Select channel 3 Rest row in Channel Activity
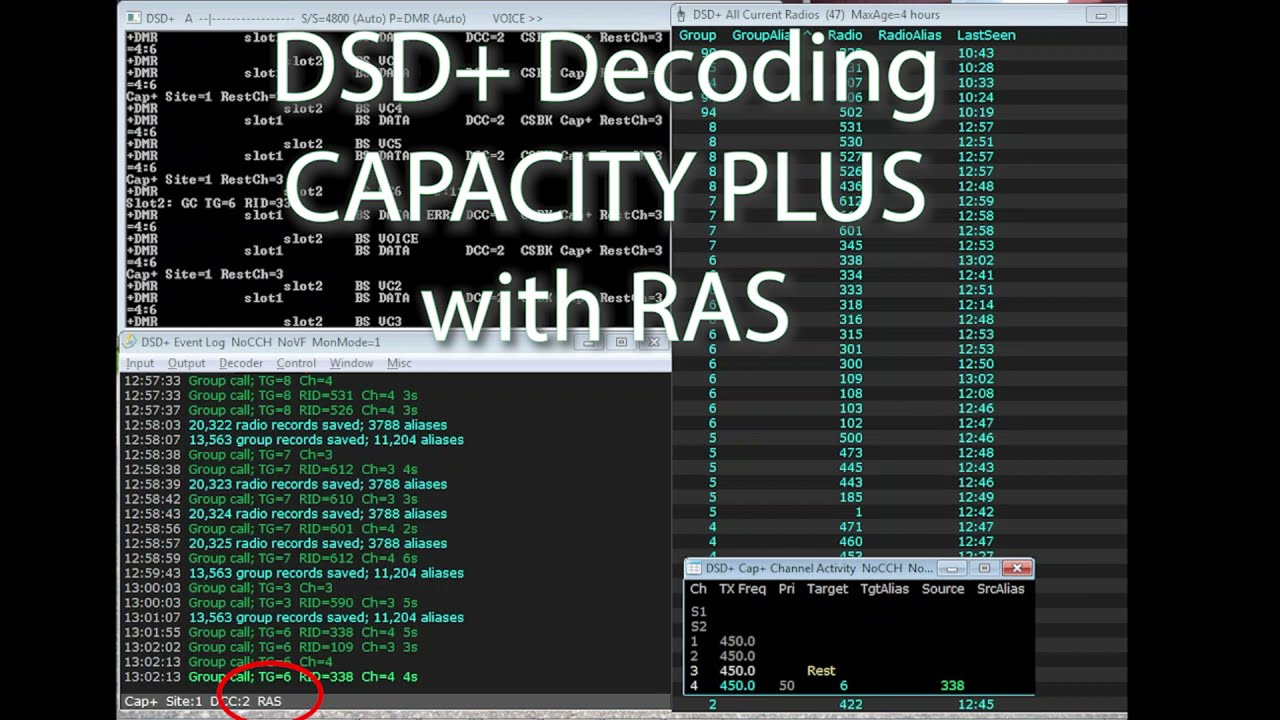The height and width of the screenshot is (720, 1280). tap(860, 671)
